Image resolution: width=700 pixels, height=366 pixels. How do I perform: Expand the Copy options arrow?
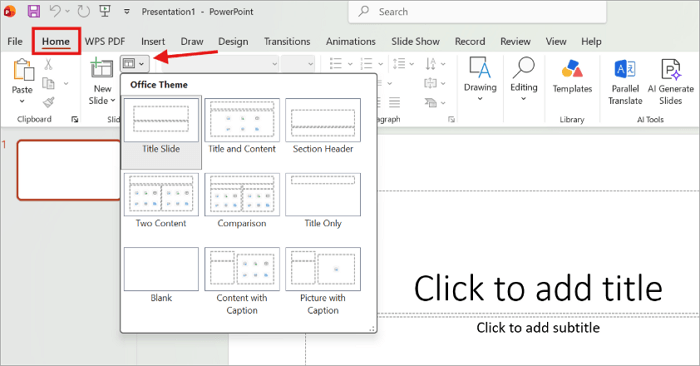(66, 83)
